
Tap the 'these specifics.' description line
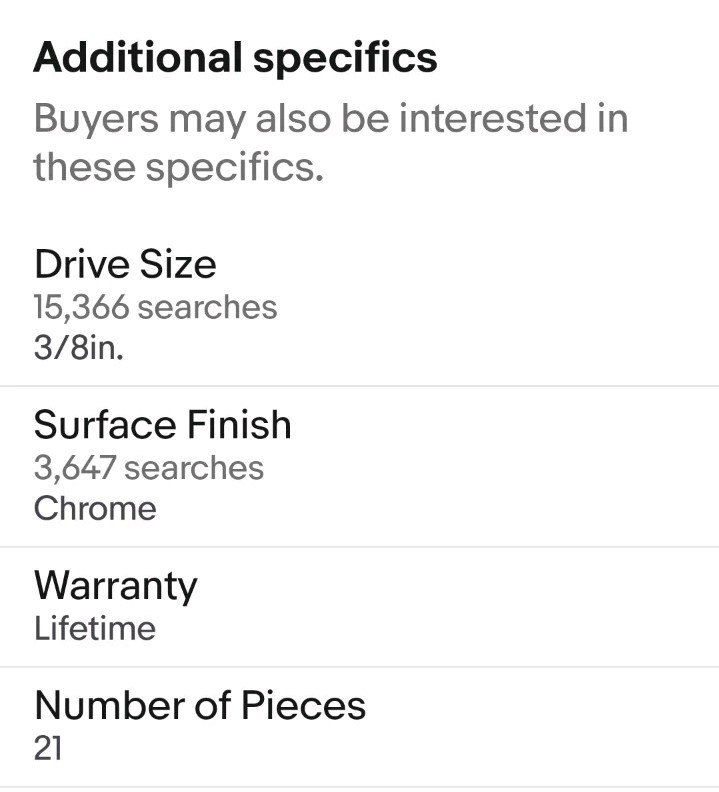tap(178, 168)
